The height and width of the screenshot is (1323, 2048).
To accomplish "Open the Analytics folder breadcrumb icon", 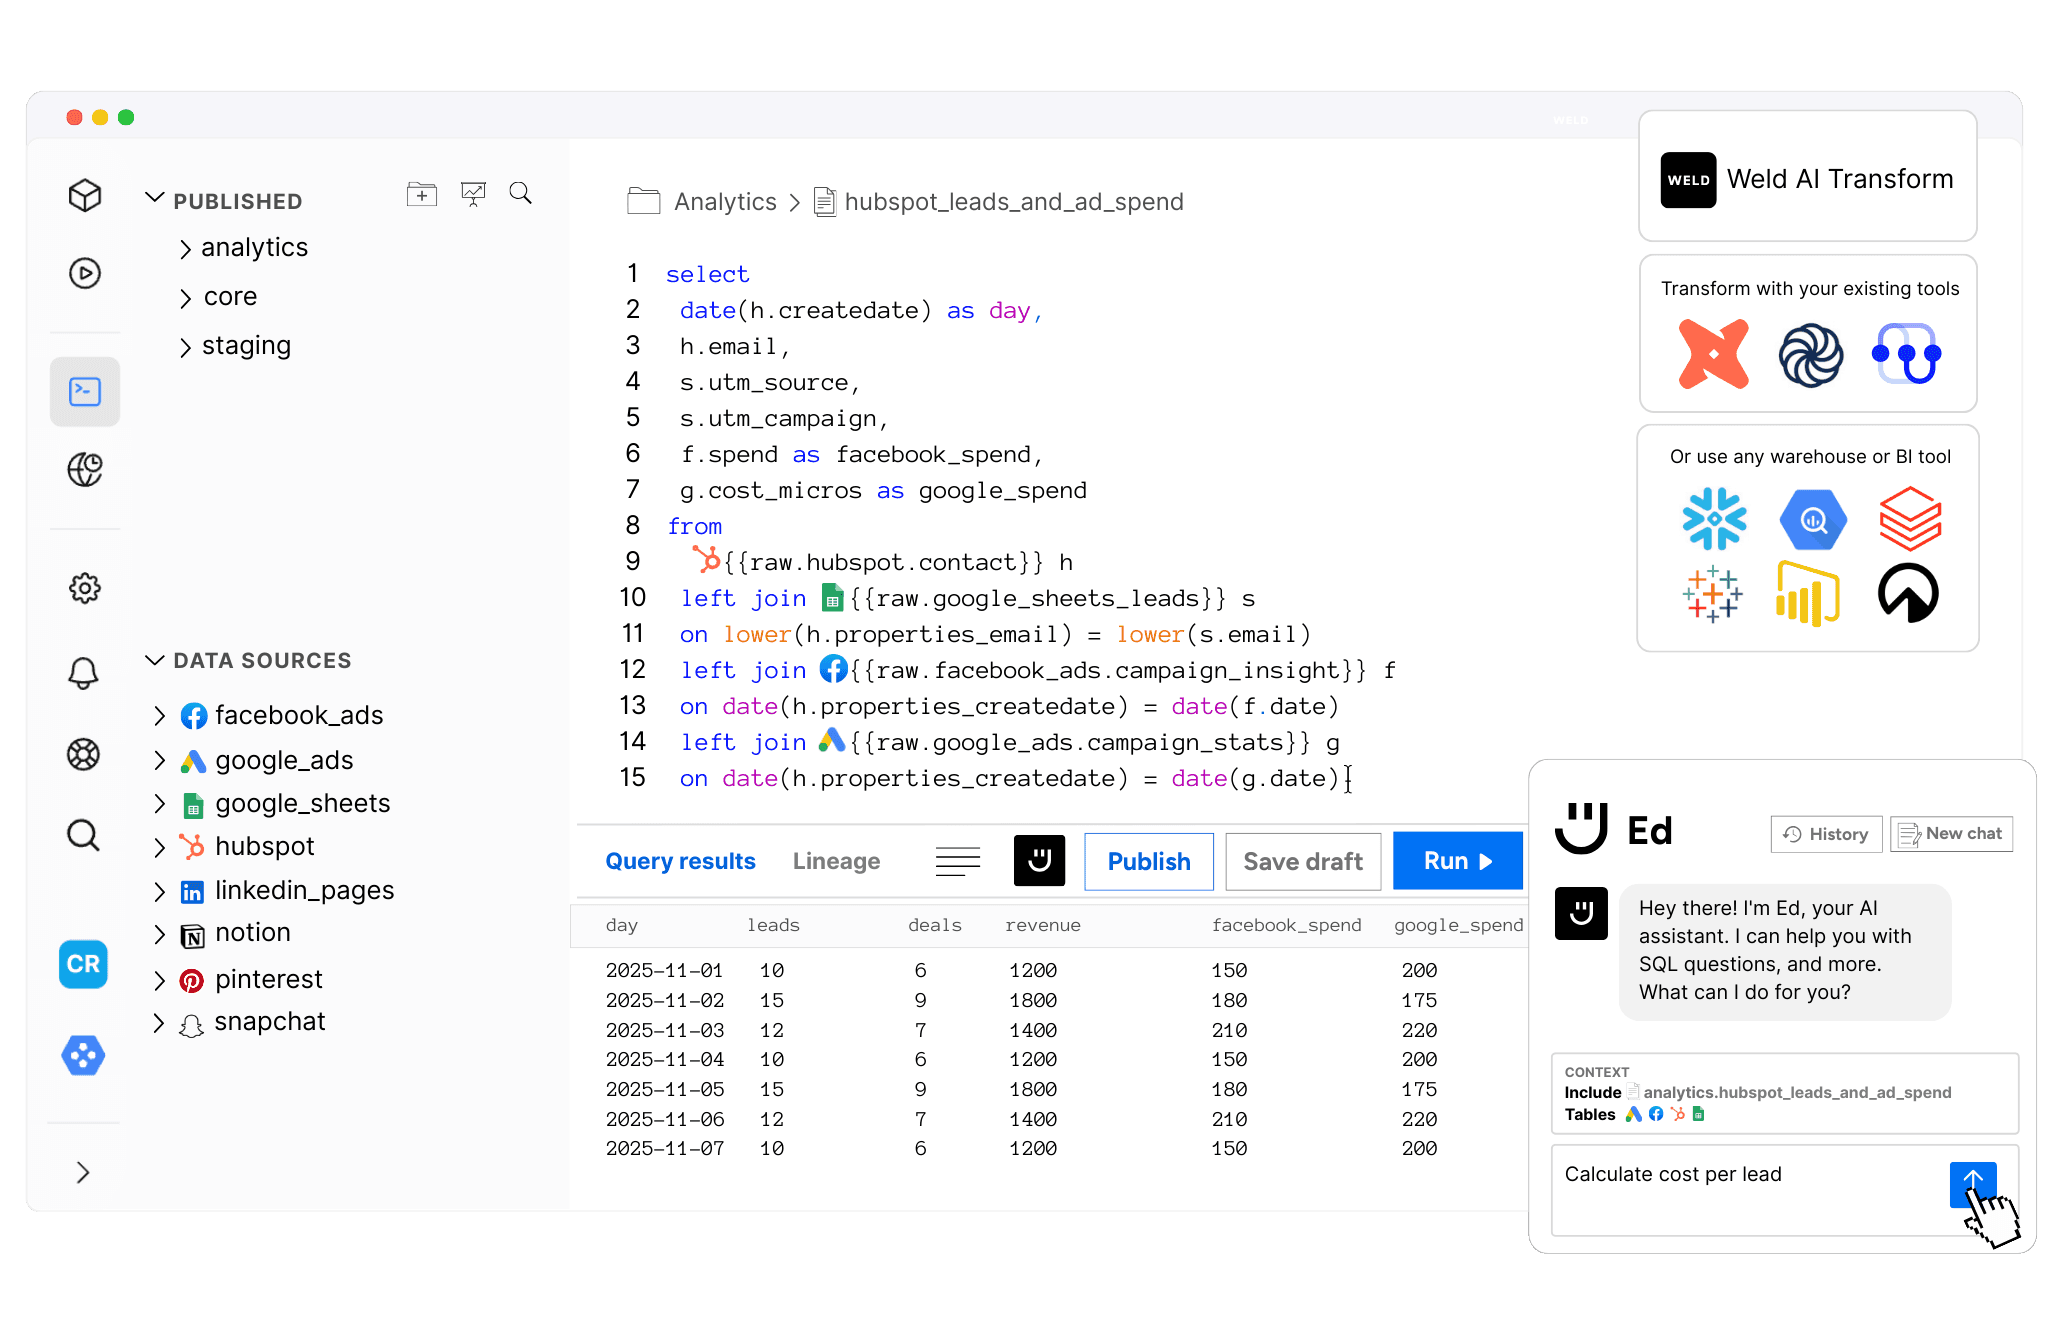I will point(643,201).
